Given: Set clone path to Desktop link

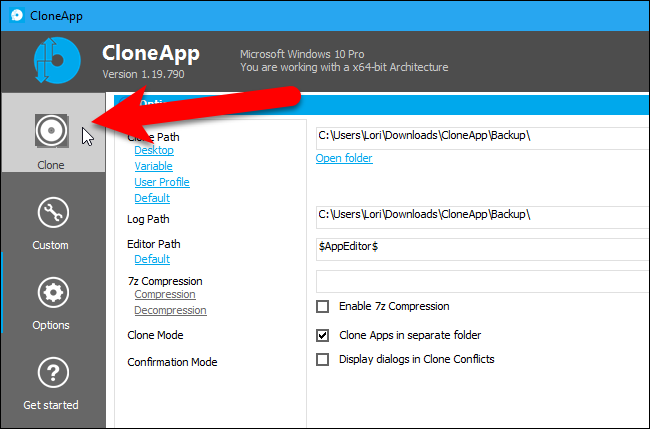Looking at the screenshot, I should click(x=154, y=150).
